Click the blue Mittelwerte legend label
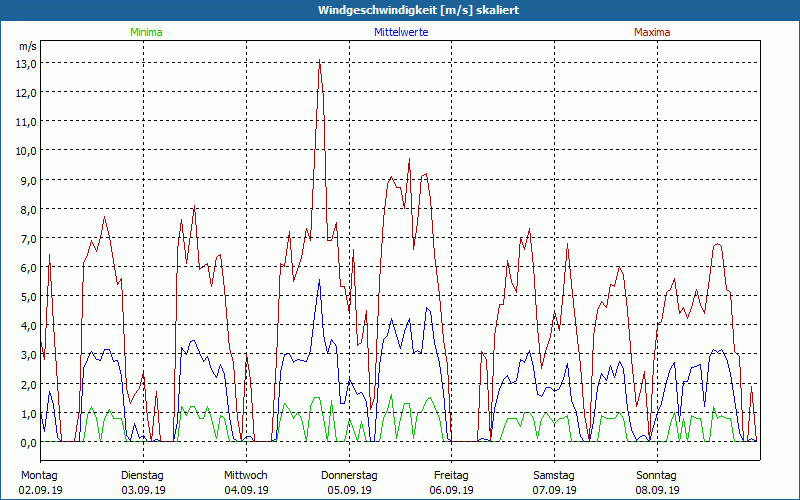Screen dimensions: 800x500 [x=401, y=32]
